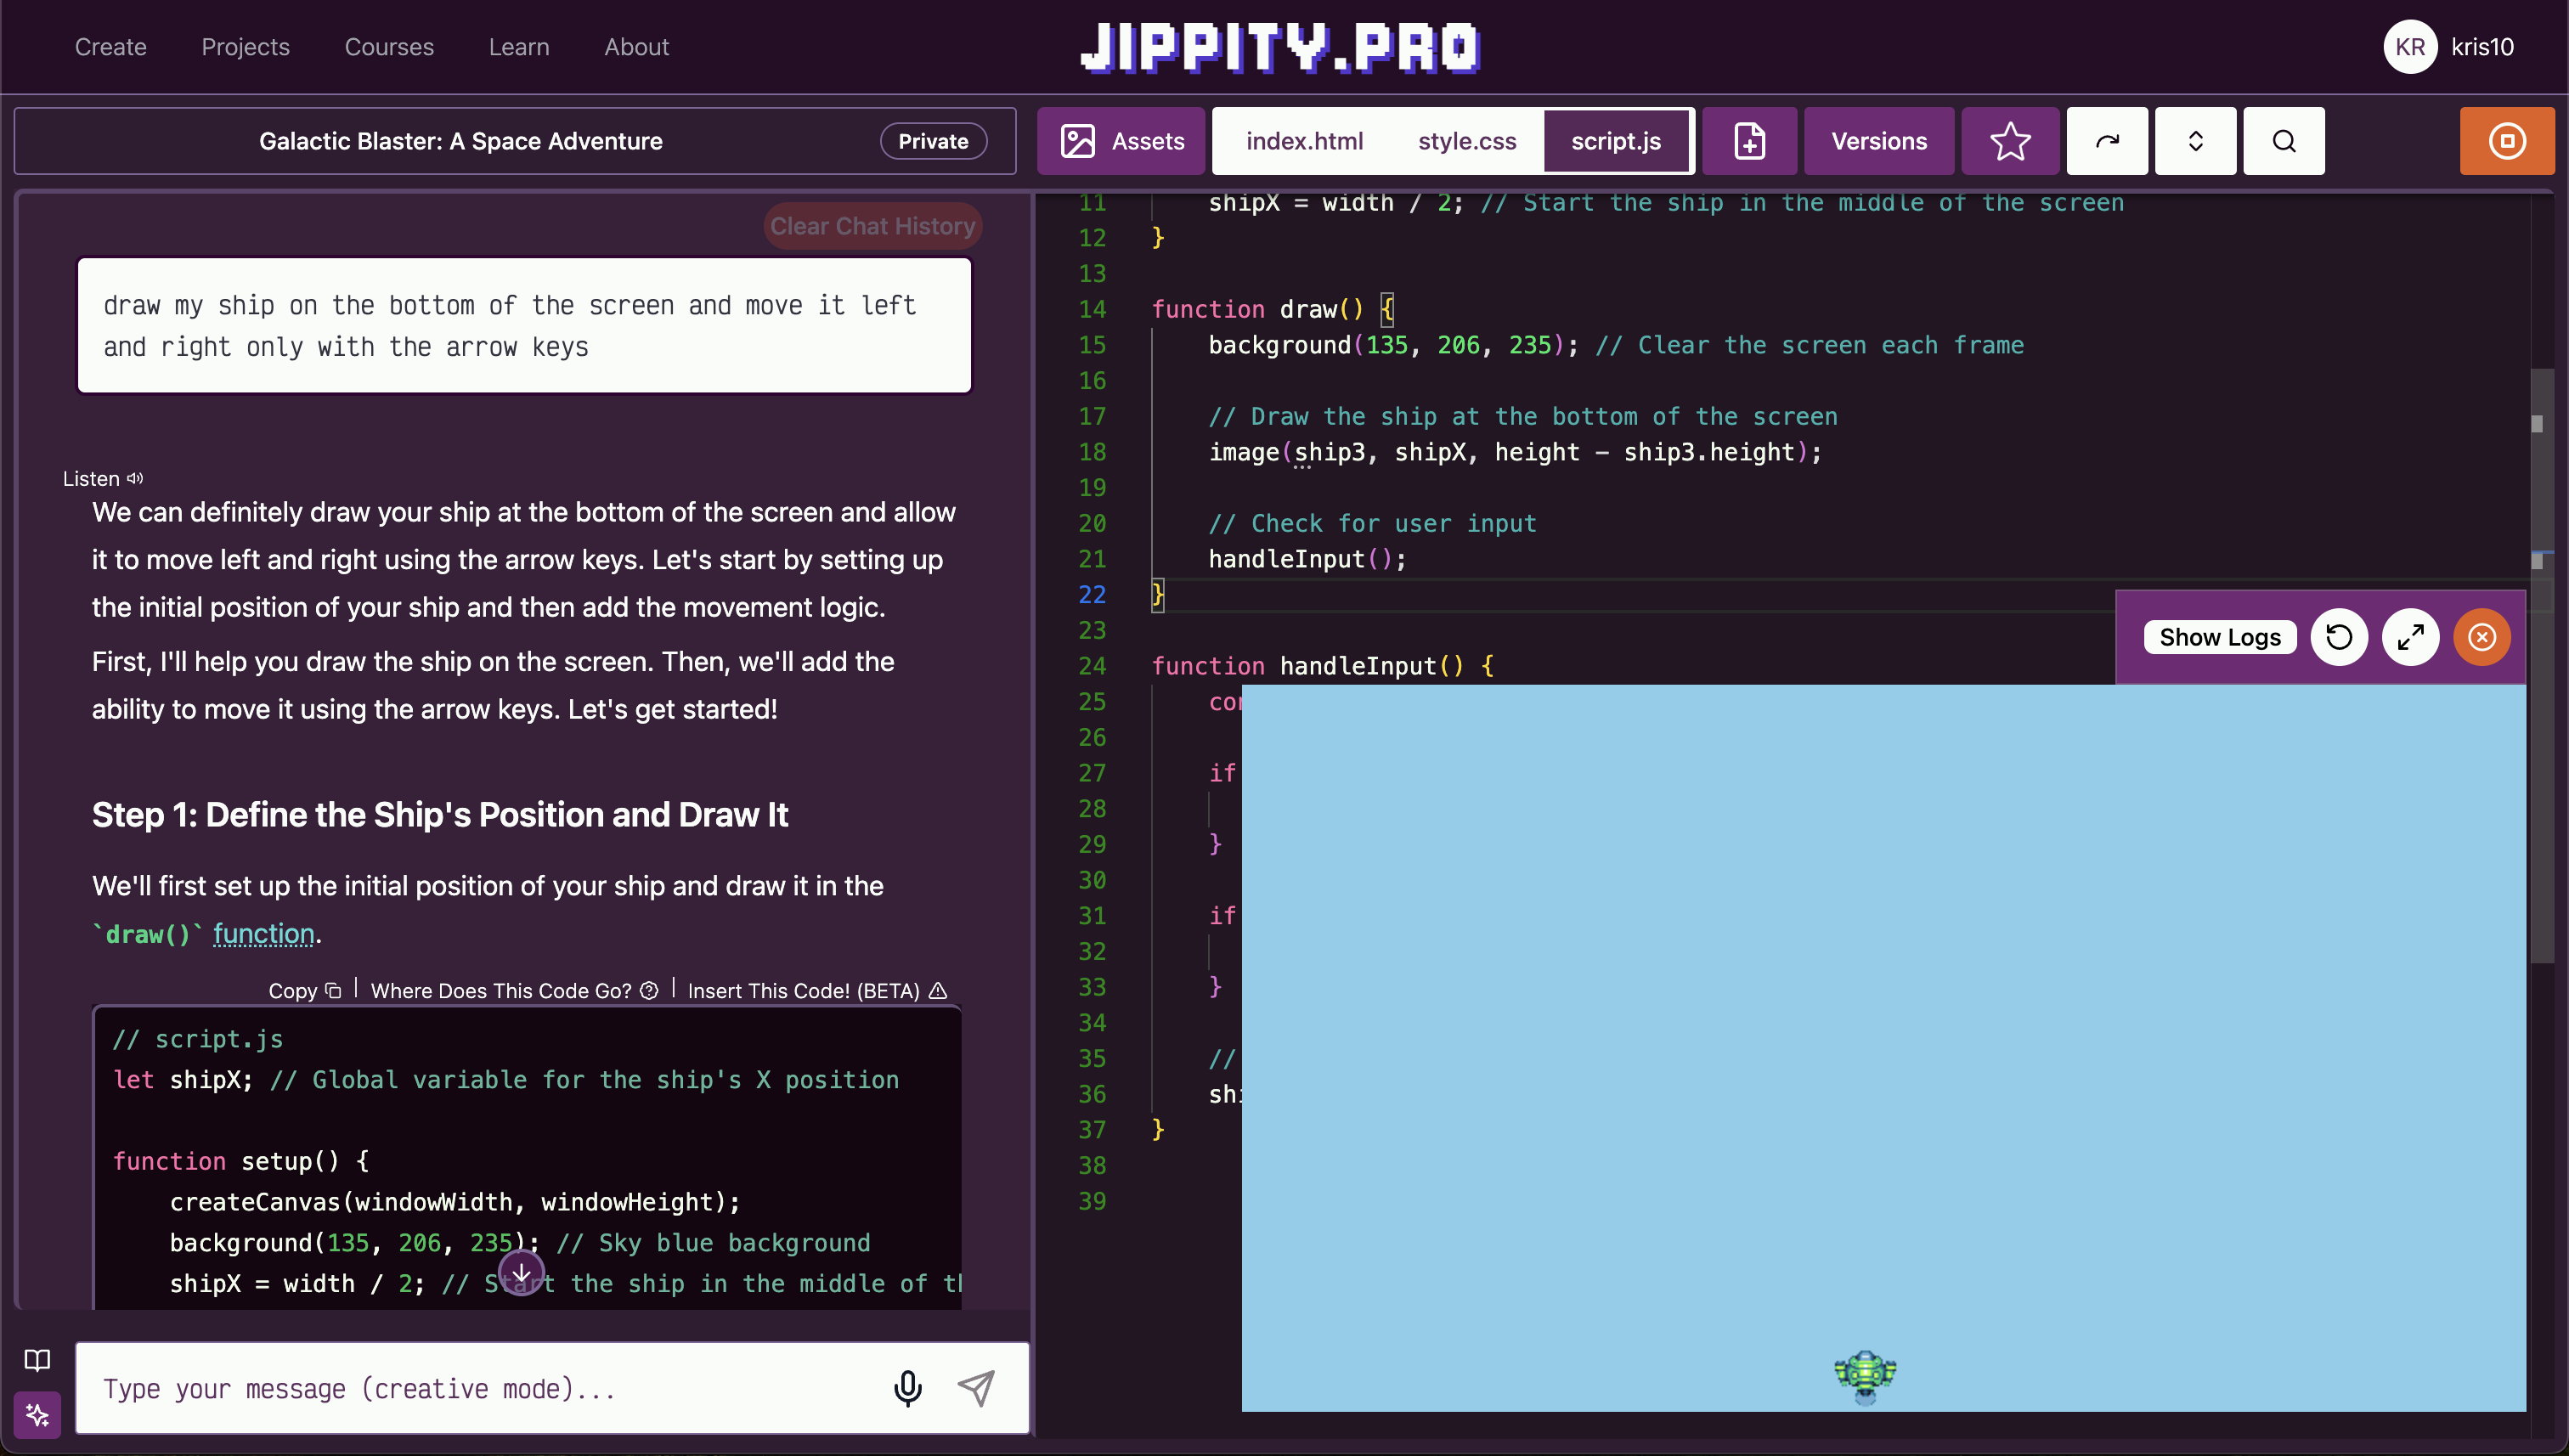The width and height of the screenshot is (2569, 1456).
Task: Restart the preview with reload icon
Action: (2338, 637)
